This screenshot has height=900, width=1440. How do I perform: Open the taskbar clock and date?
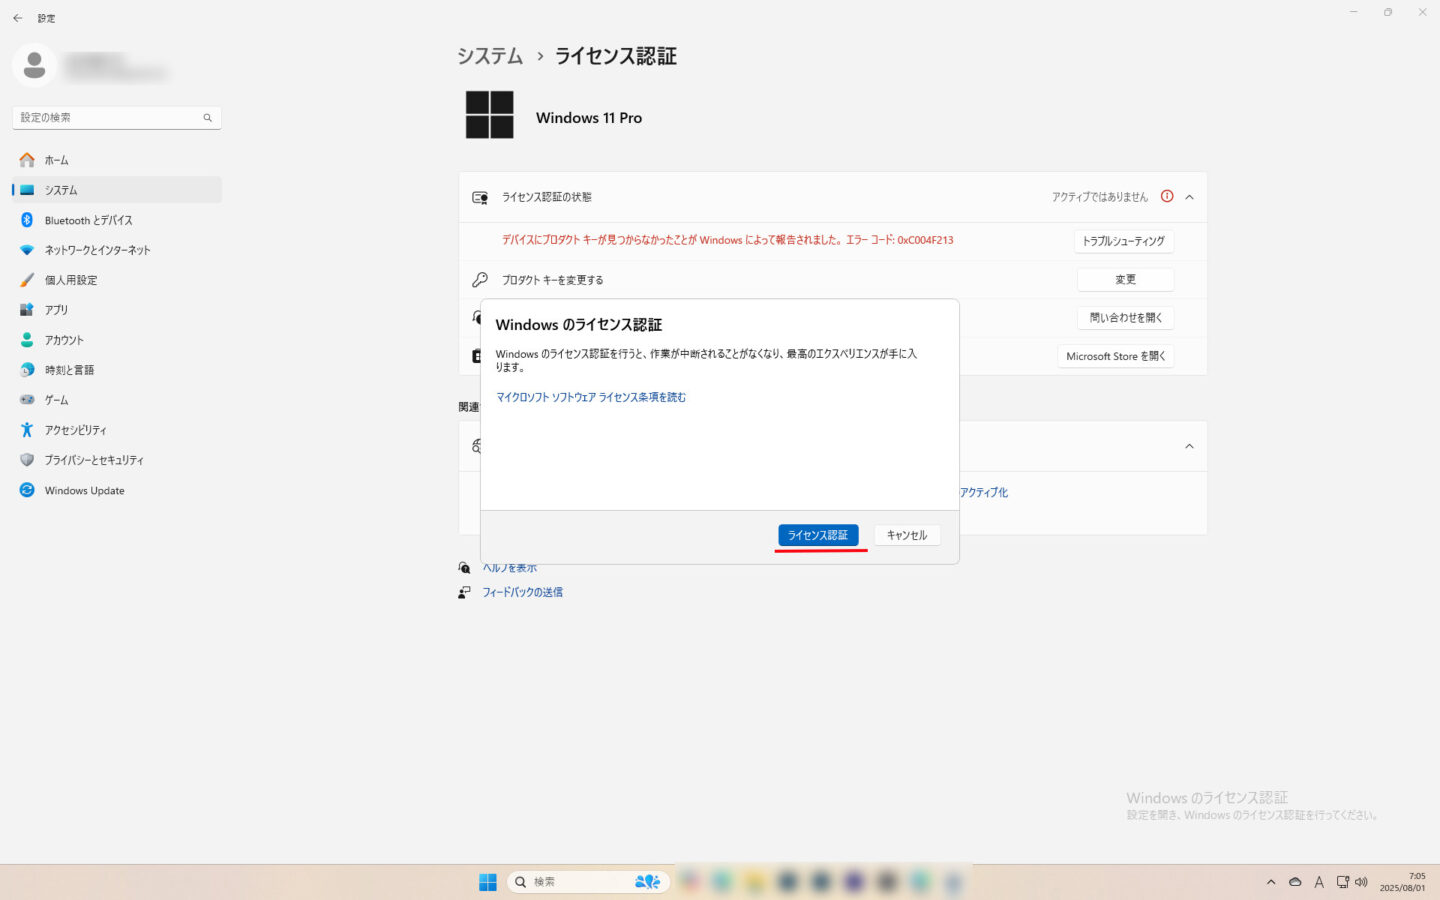coord(1402,882)
